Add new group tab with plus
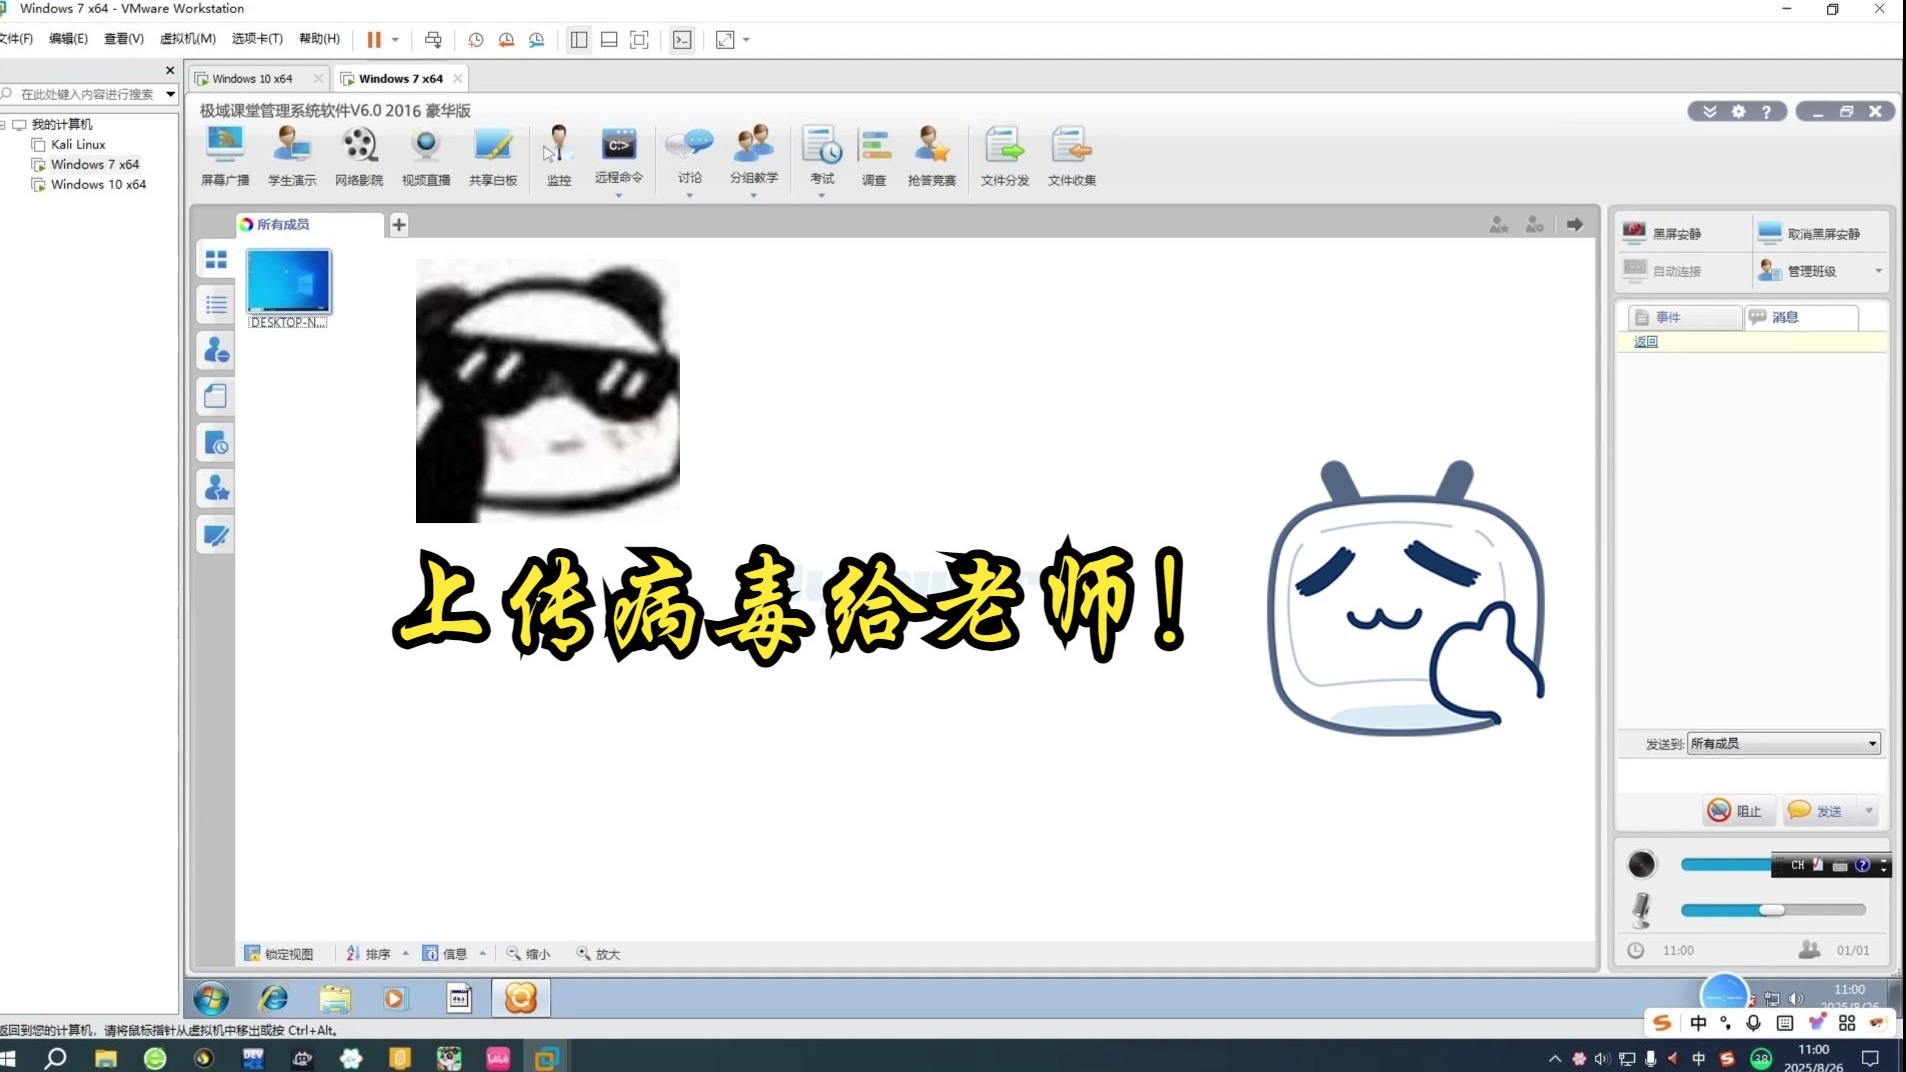Image resolution: width=1906 pixels, height=1072 pixels. [398, 224]
